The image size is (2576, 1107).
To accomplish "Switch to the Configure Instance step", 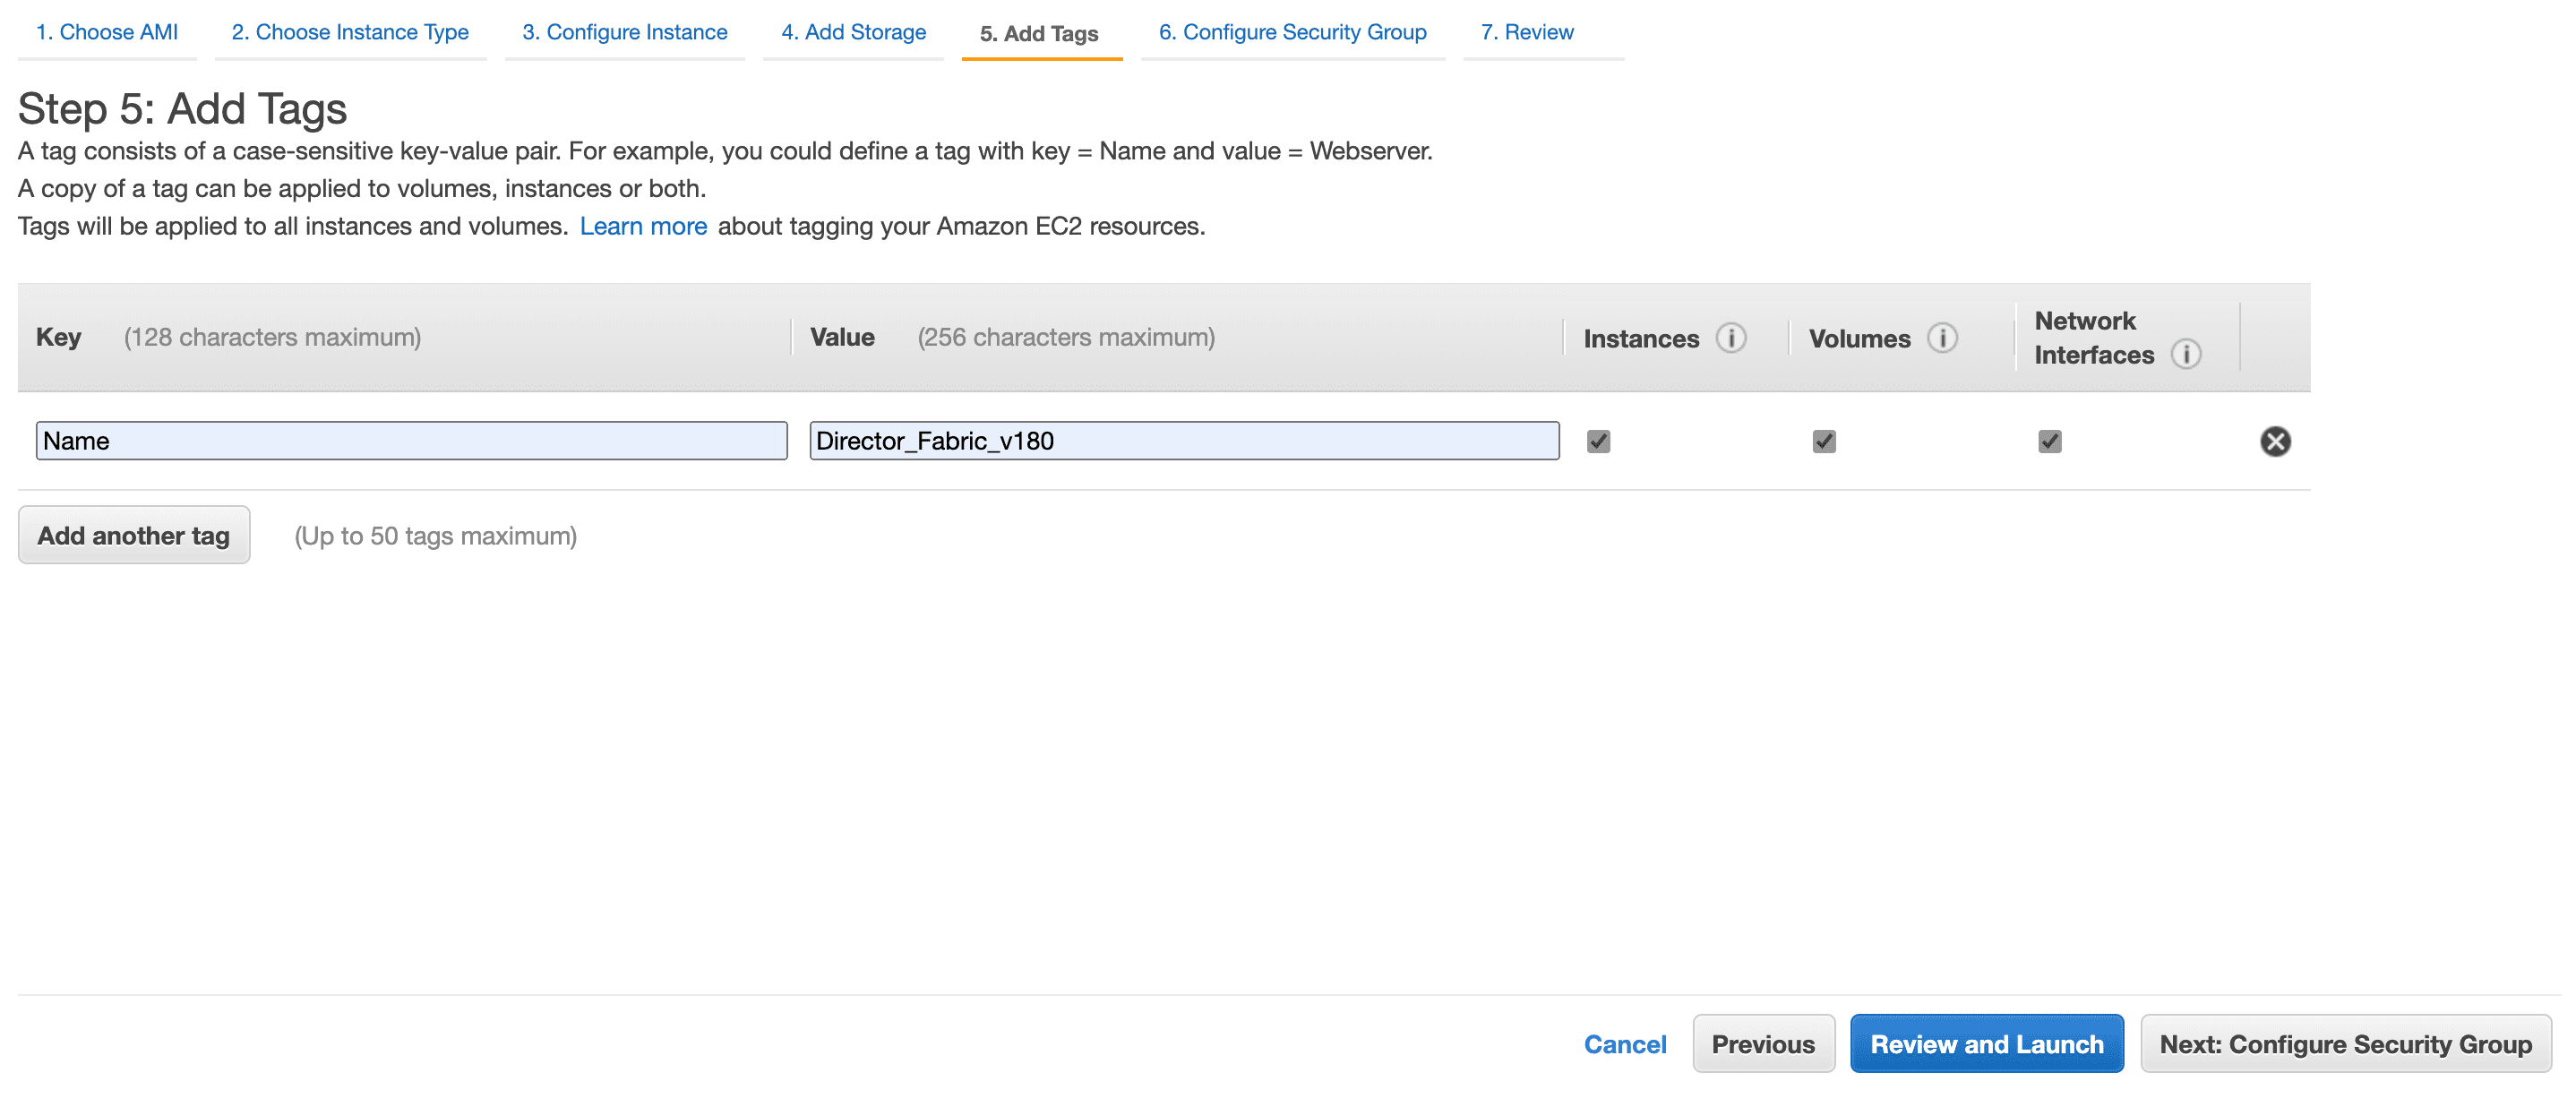I will pyautogui.click(x=624, y=32).
